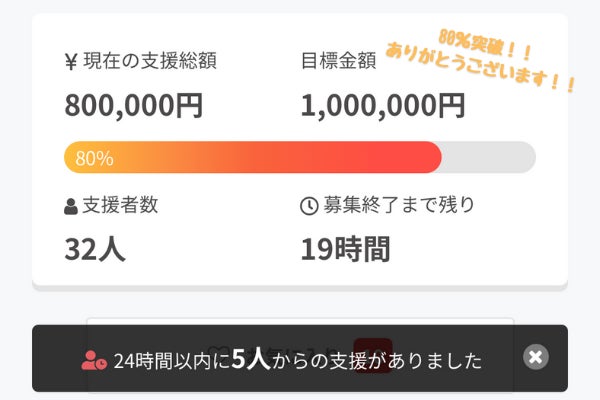
Task: Close the recent supporters notification
Action: [536, 358]
